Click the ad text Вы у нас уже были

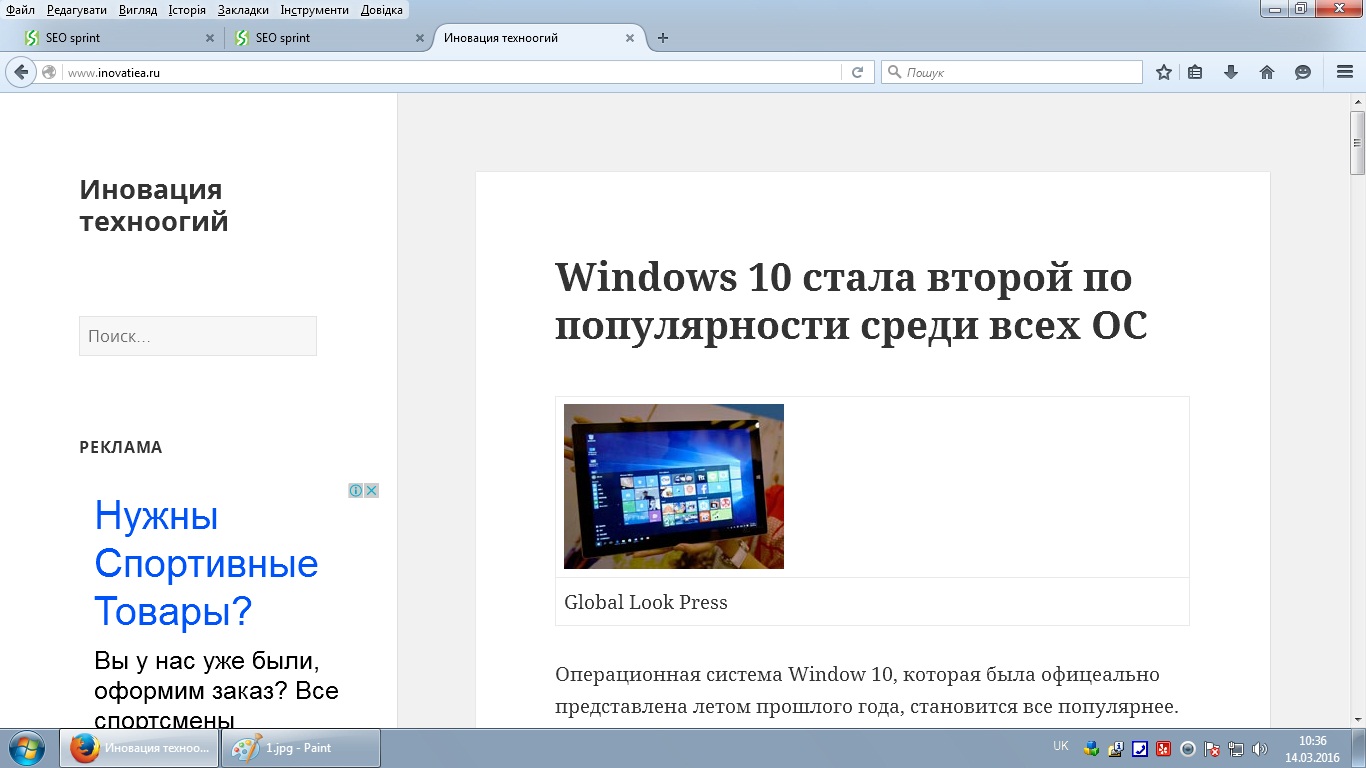[207, 662]
